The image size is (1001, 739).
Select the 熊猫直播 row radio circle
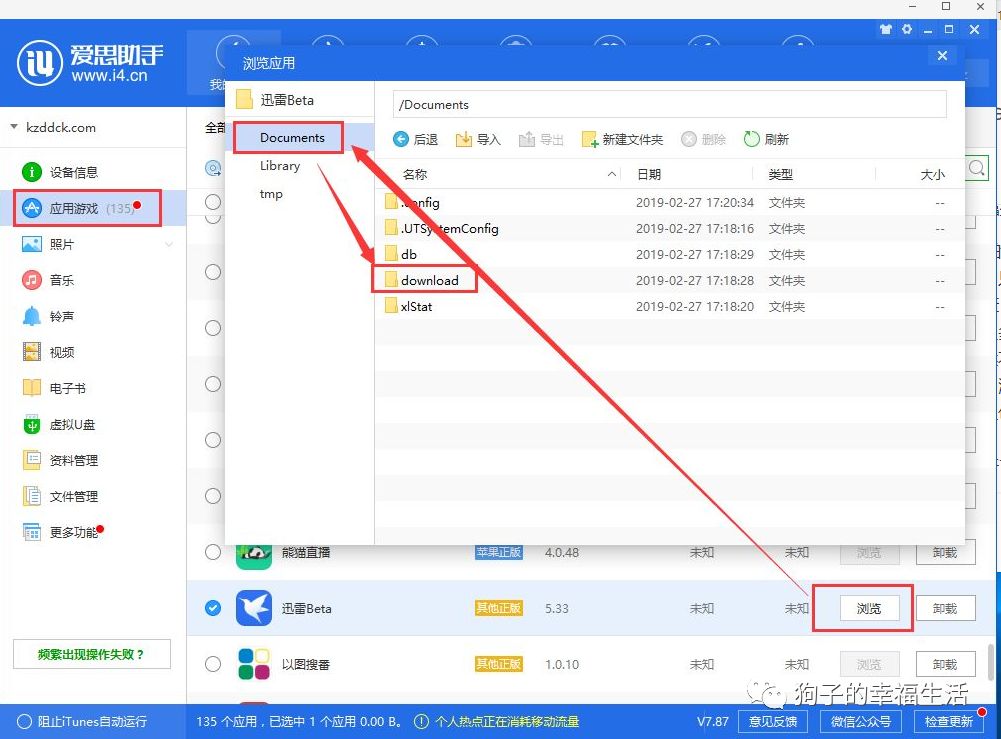click(213, 552)
